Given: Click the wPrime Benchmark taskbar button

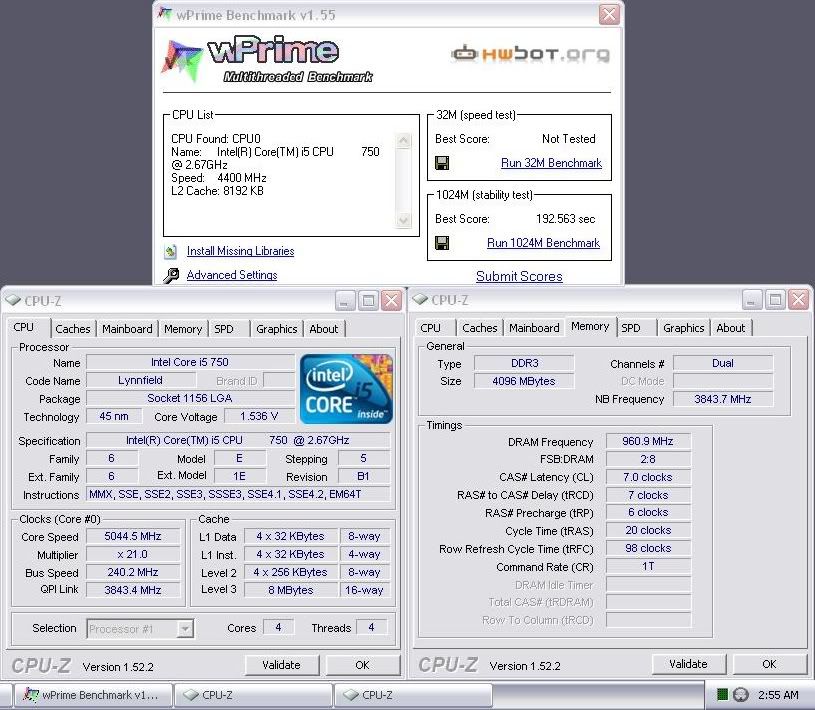Looking at the screenshot, I should (x=93, y=695).
